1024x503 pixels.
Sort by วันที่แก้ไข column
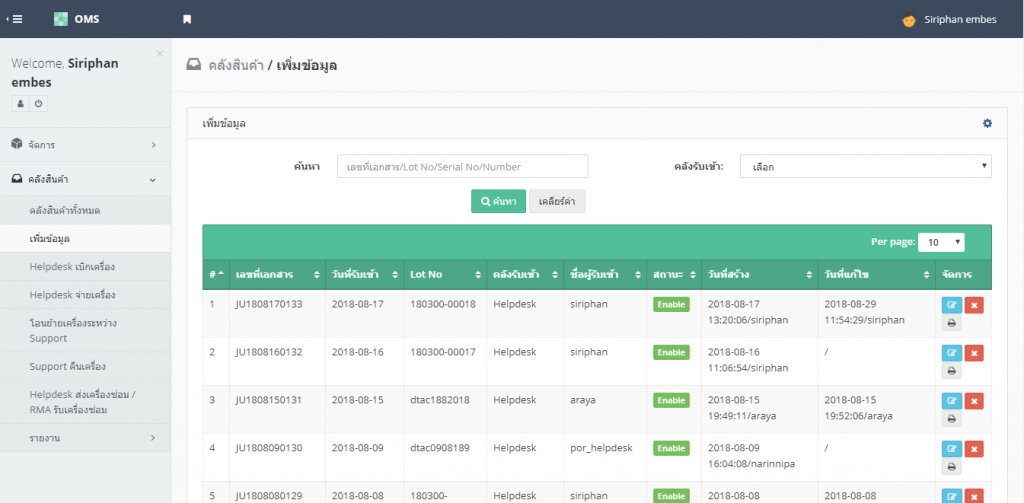coord(876,275)
